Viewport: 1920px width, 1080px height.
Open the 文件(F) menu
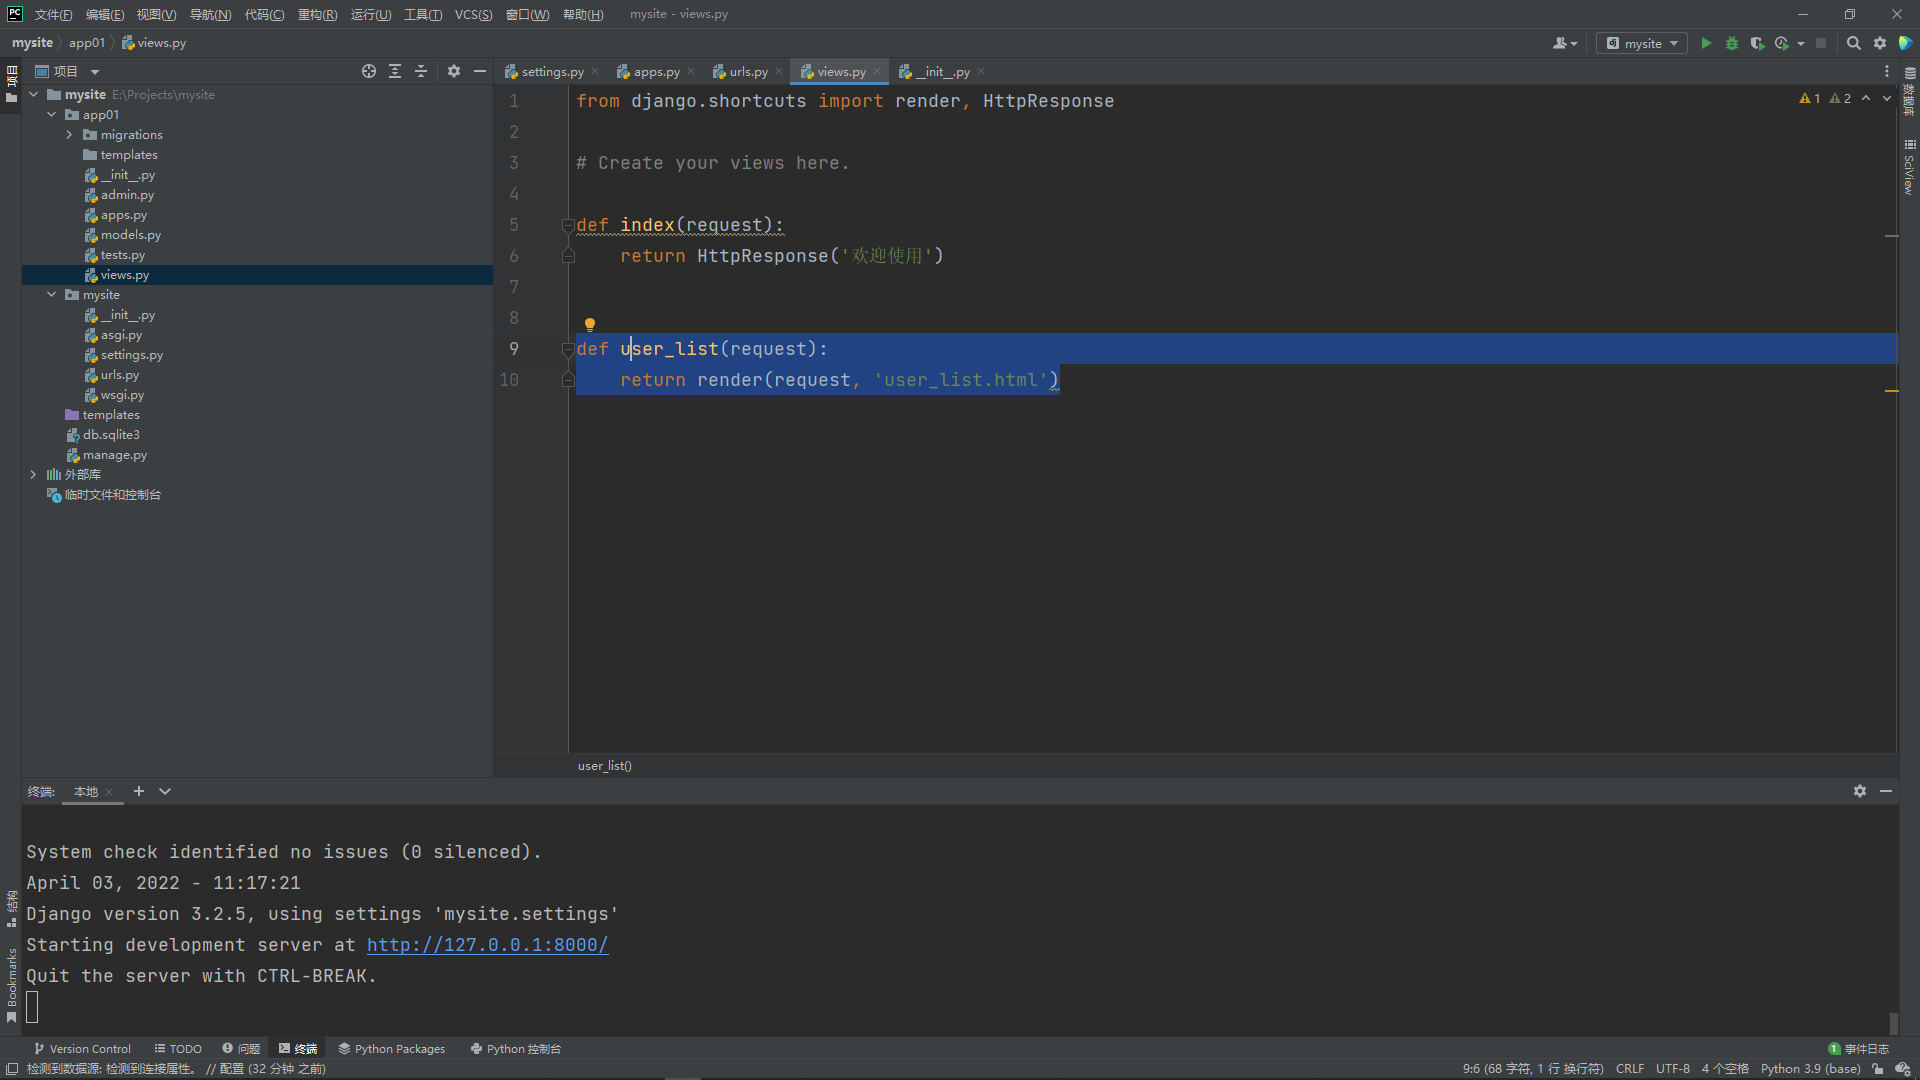click(53, 14)
